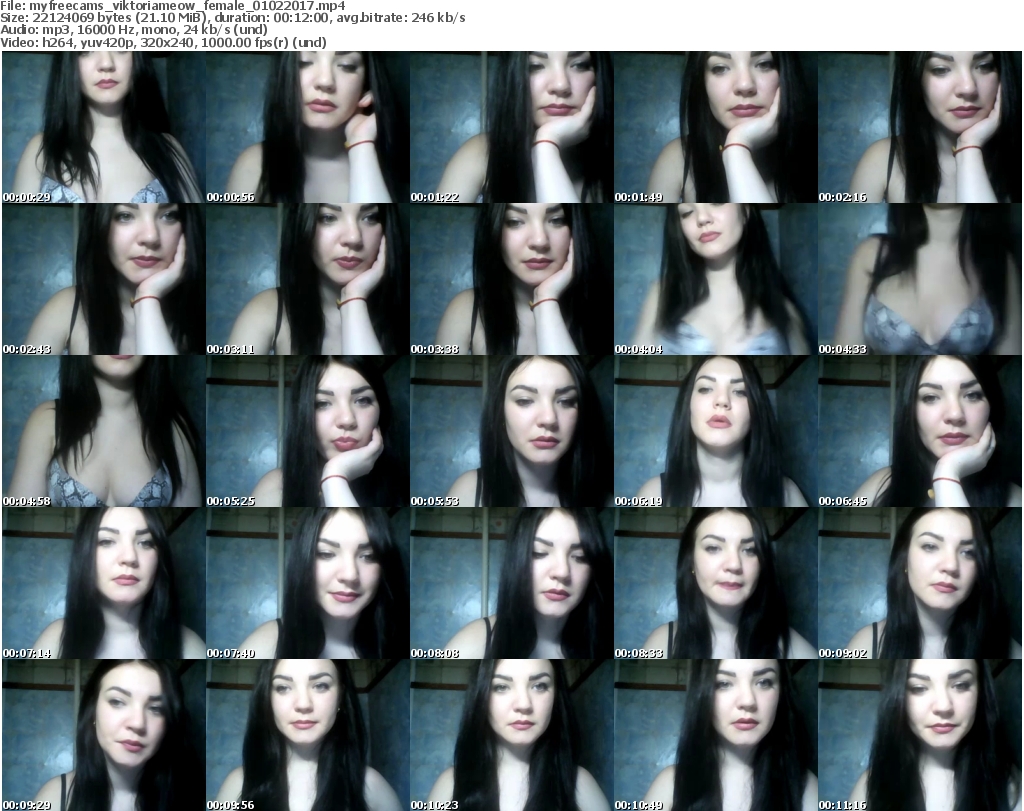The width and height of the screenshot is (1024, 811).
Task: Pick the frame stamped 00:06:45
Action: 920,431
